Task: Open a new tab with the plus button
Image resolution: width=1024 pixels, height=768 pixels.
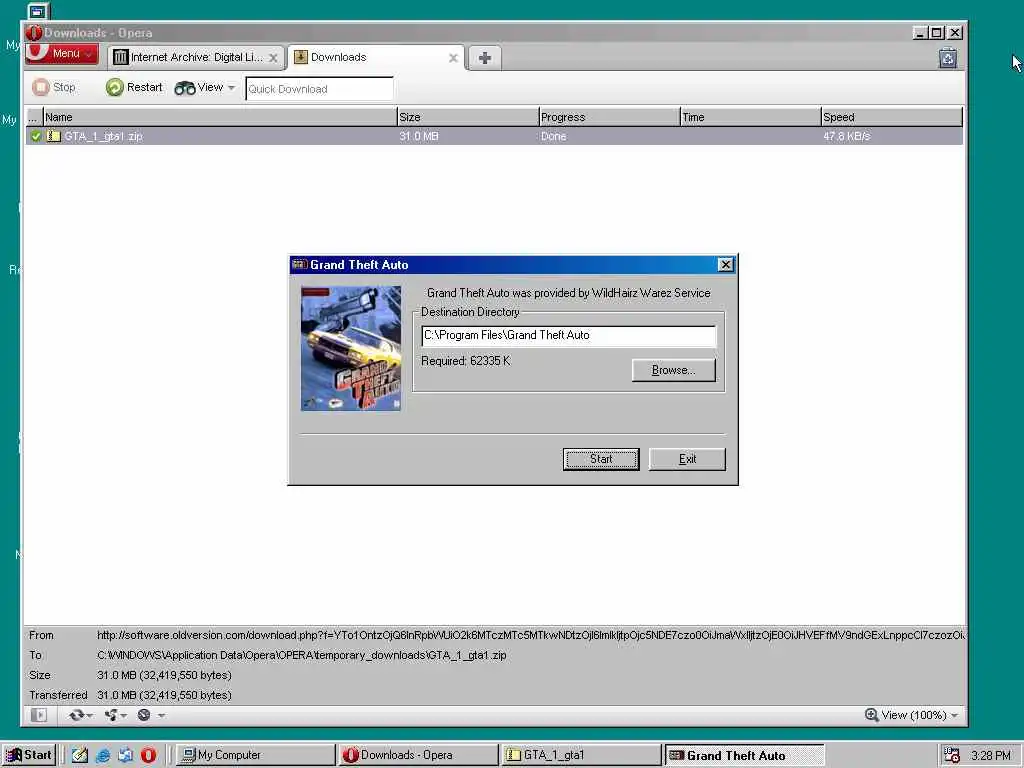Action: pos(485,58)
